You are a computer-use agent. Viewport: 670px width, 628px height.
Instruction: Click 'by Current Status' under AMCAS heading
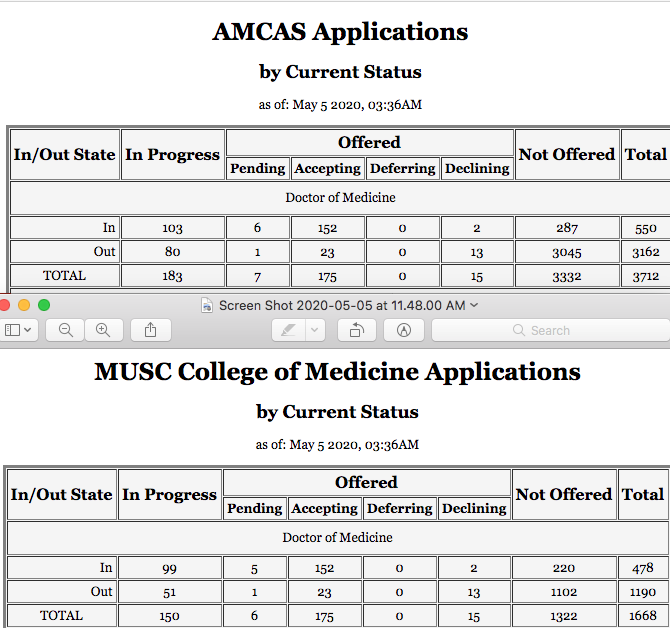(340, 72)
